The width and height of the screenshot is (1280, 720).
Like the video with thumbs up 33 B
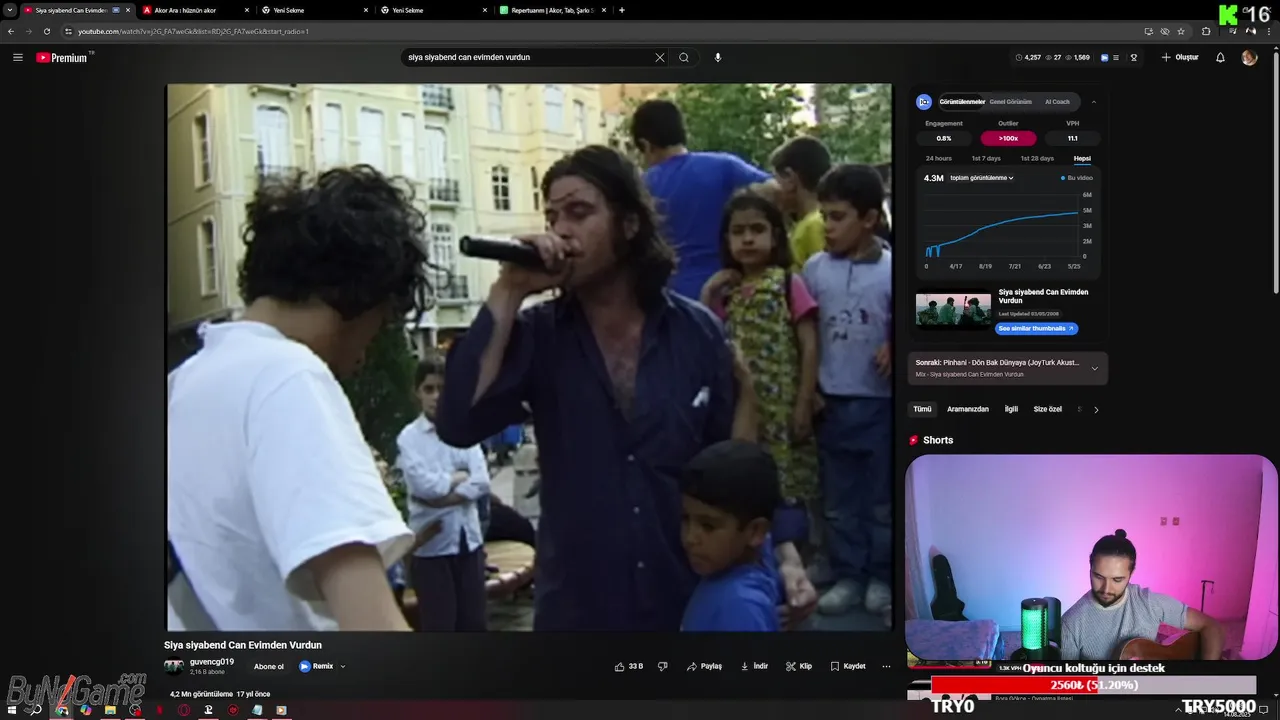pos(629,666)
